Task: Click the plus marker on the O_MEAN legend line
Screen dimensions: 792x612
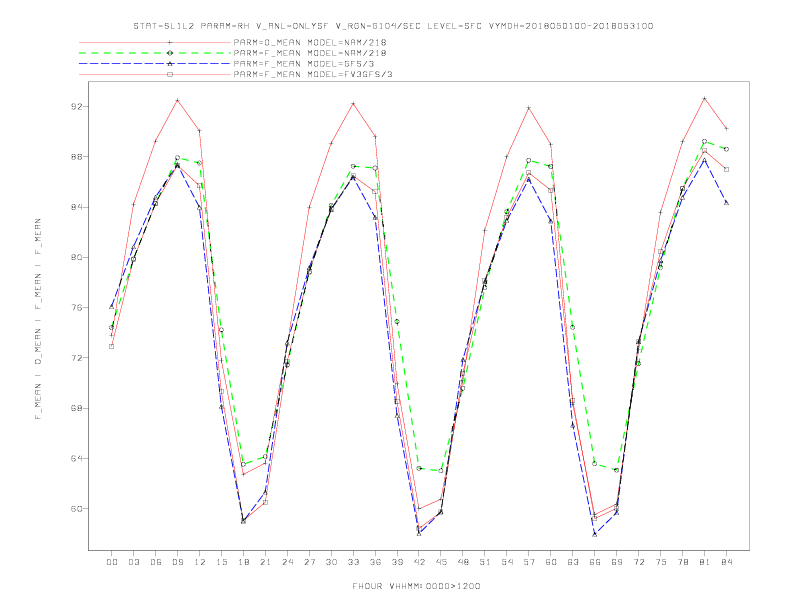Action: tap(170, 42)
